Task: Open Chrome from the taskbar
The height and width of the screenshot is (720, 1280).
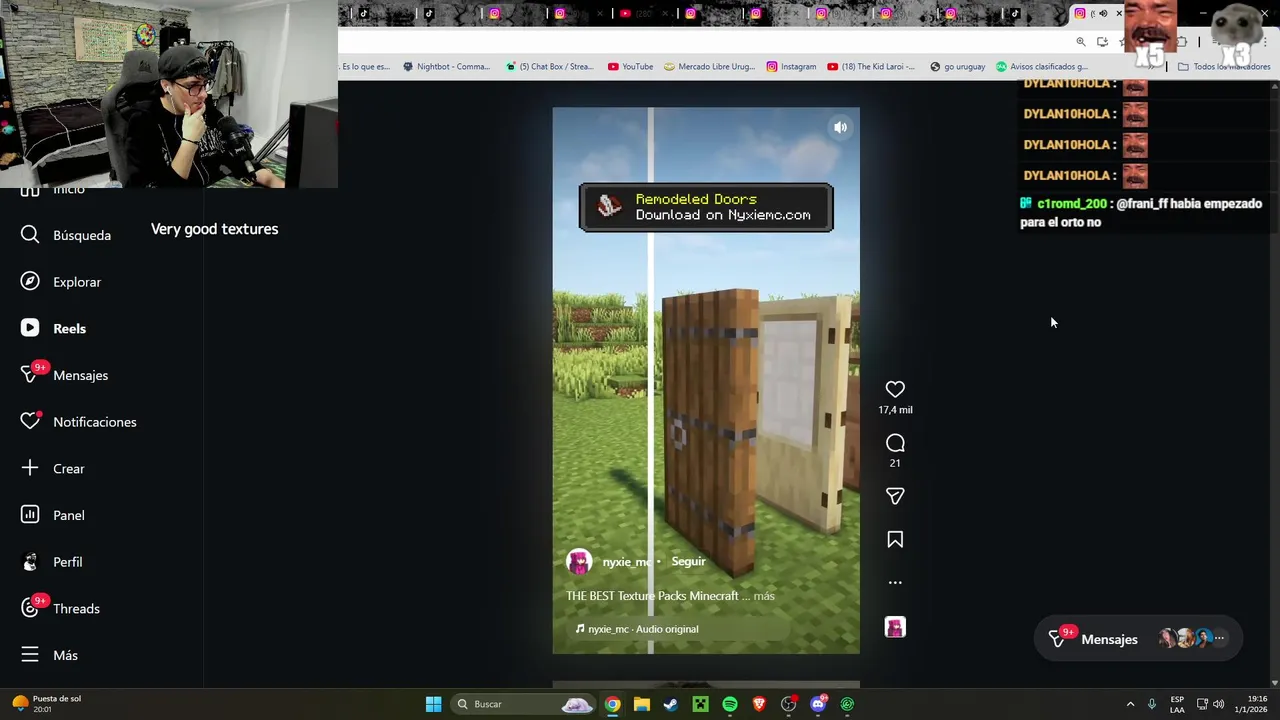Action: (x=612, y=704)
